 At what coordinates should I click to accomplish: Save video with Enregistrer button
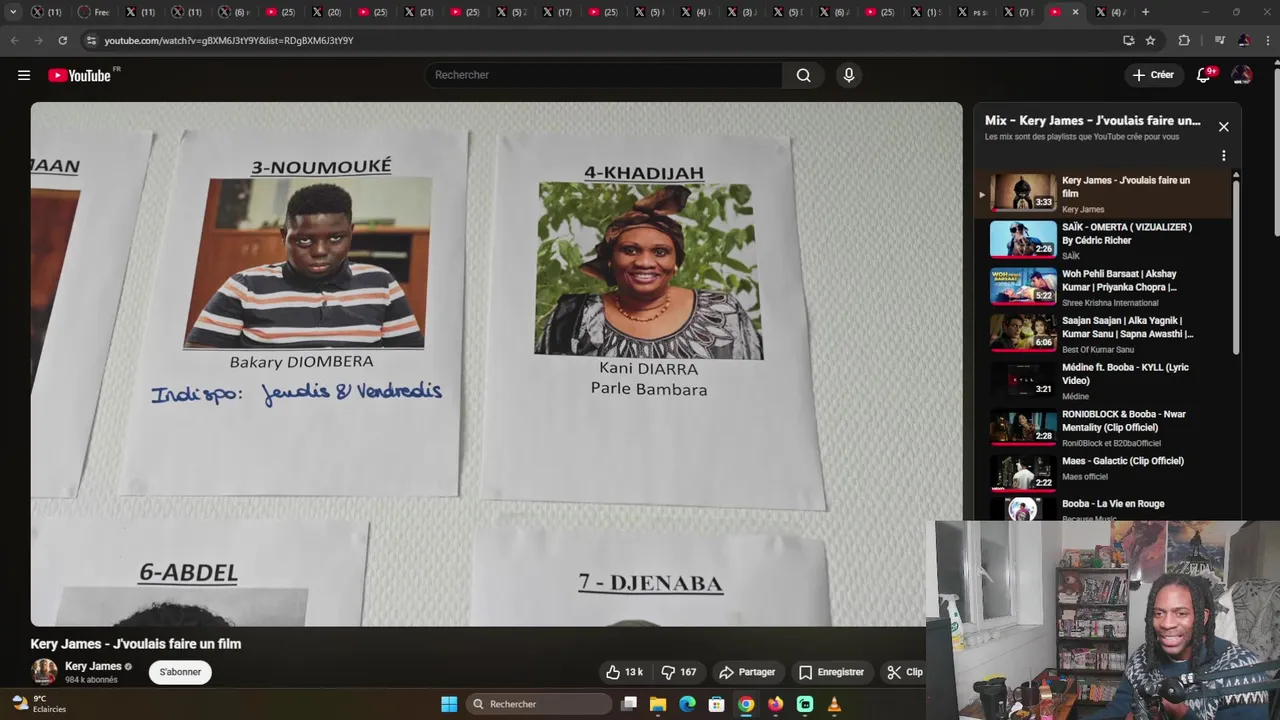click(x=831, y=672)
